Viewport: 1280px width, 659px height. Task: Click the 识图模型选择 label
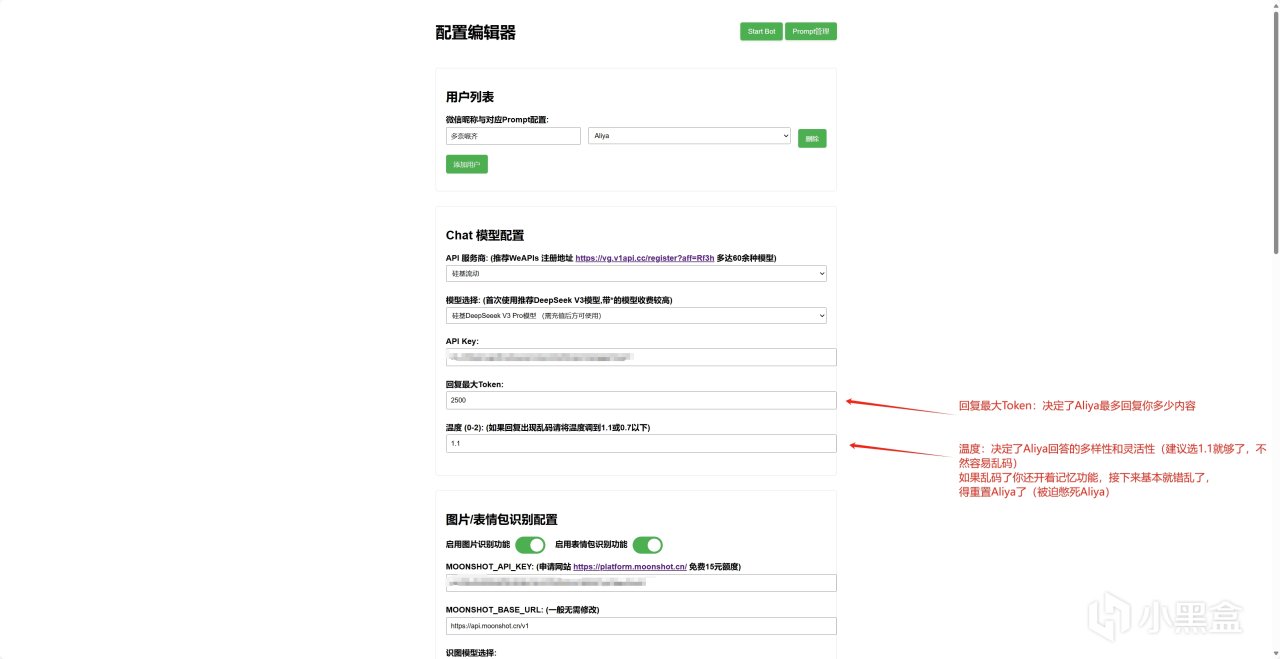(x=471, y=653)
